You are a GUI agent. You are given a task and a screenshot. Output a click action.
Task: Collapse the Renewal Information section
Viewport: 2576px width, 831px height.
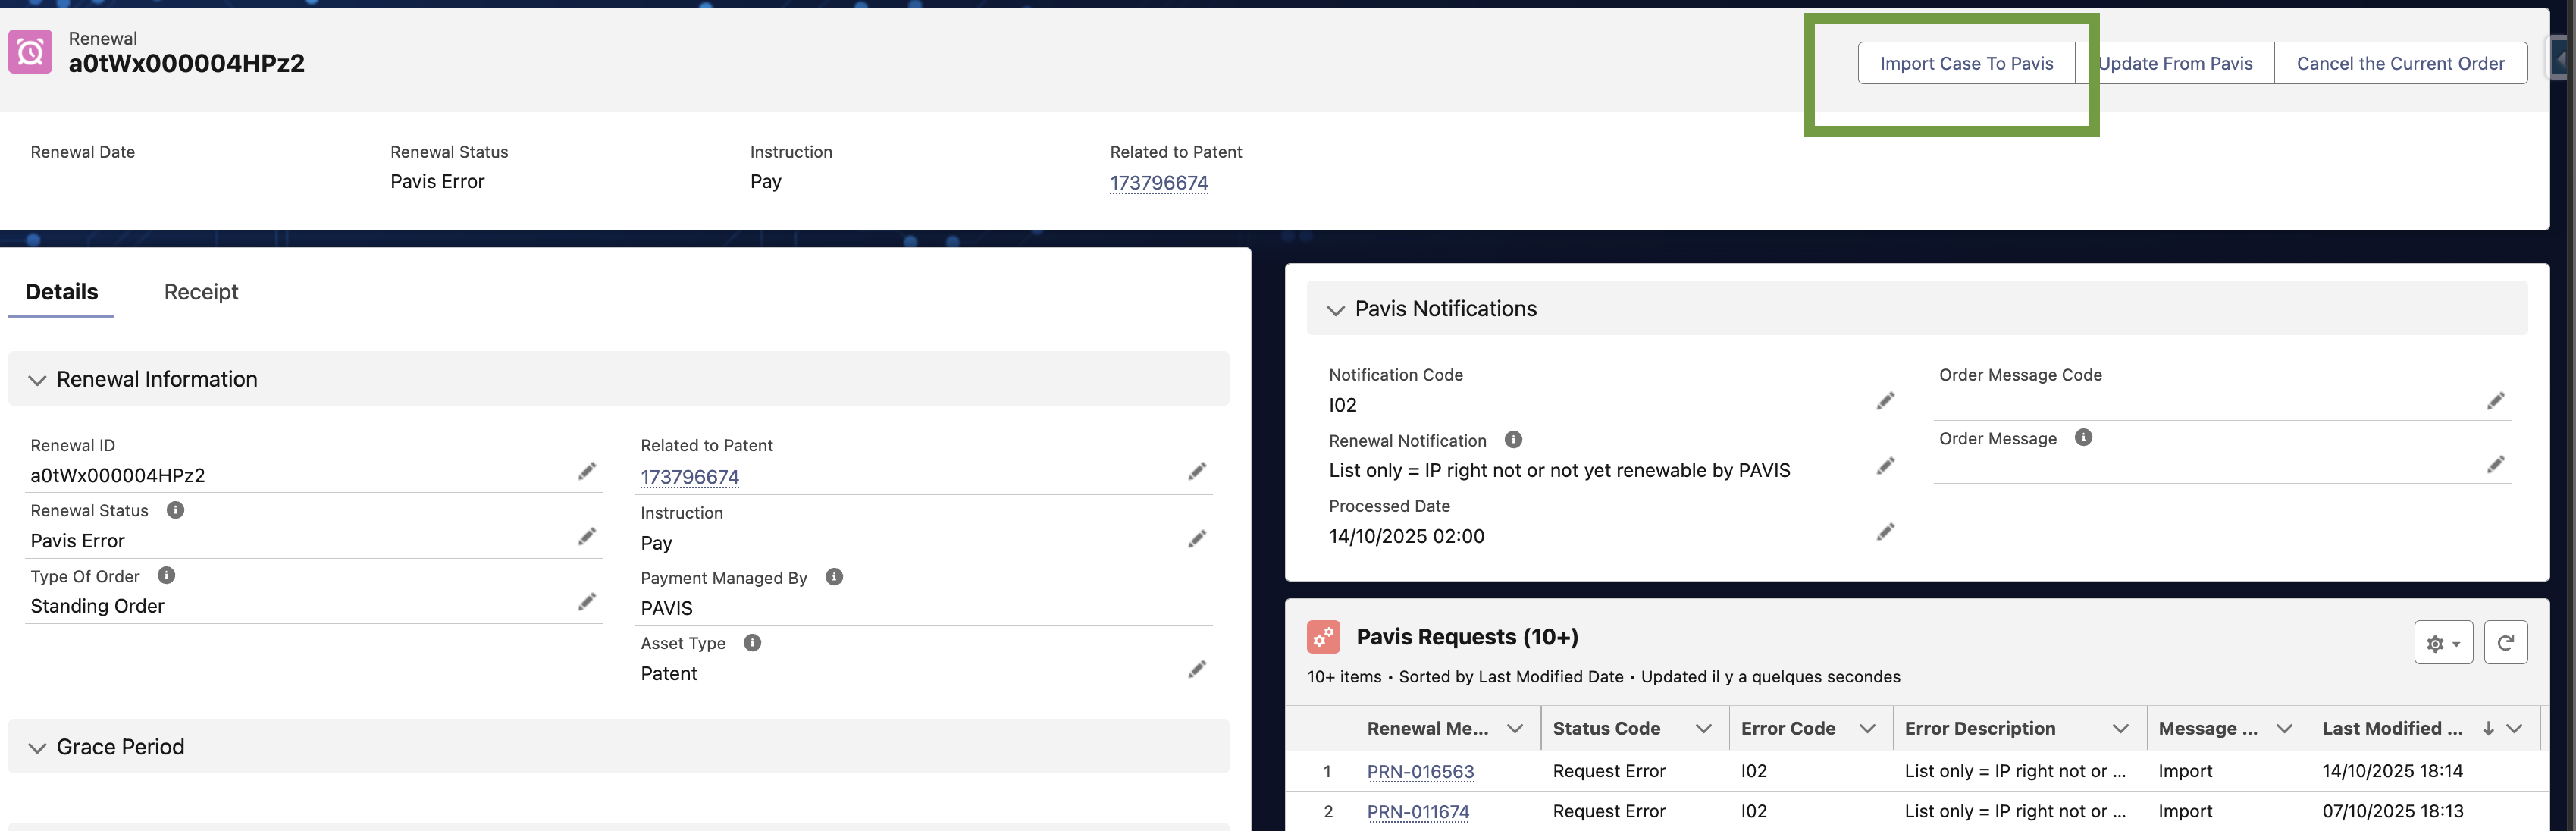pyautogui.click(x=38, y=380)
